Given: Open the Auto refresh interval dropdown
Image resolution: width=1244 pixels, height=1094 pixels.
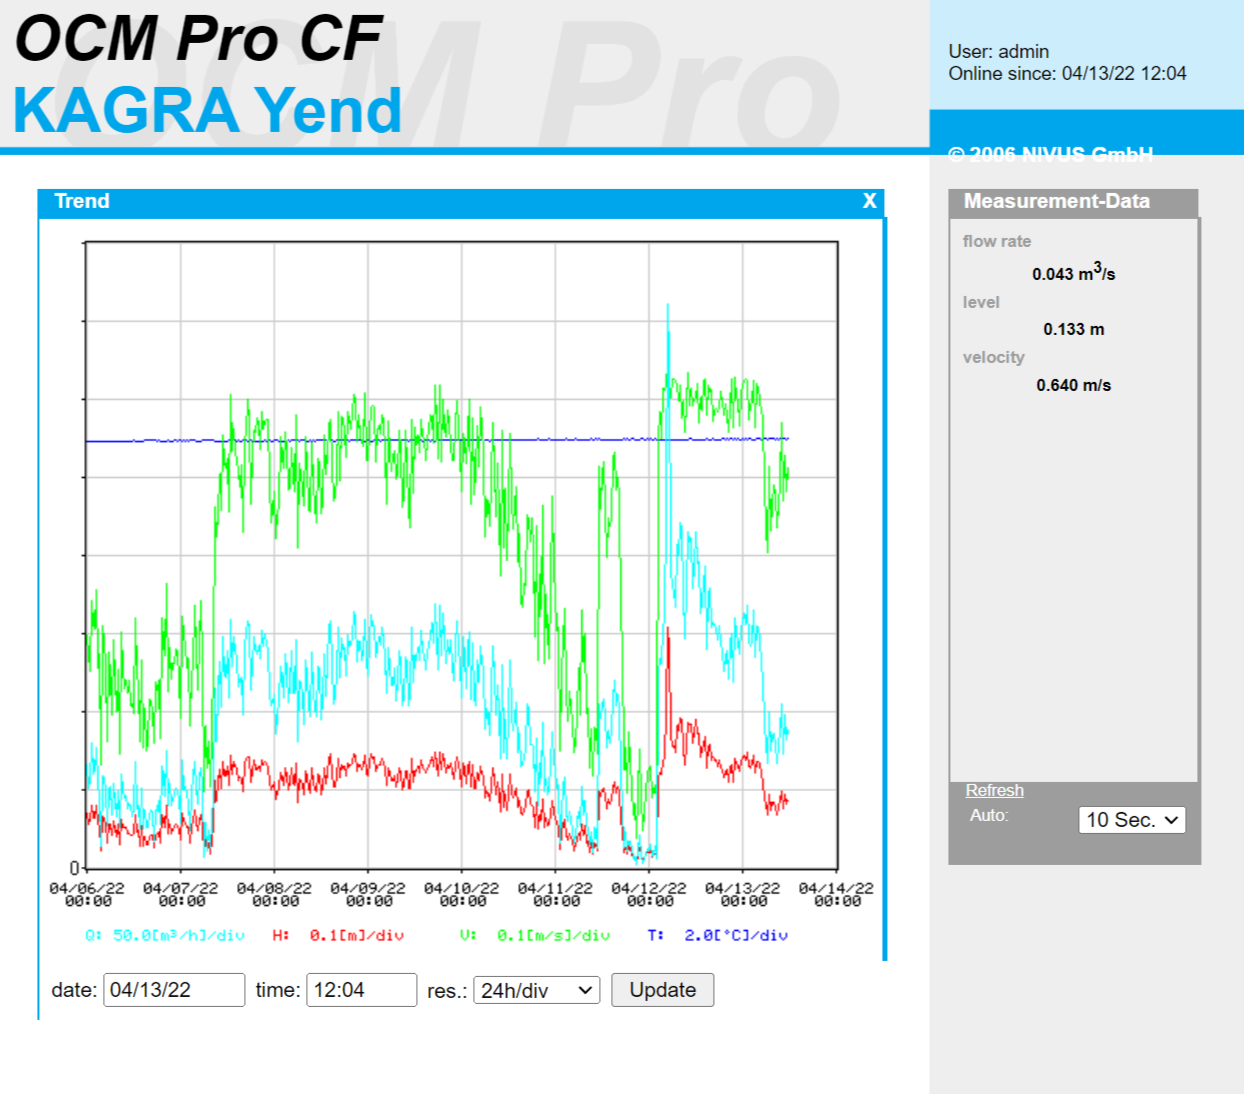Looking at the screenshot, I should 1132,820.
